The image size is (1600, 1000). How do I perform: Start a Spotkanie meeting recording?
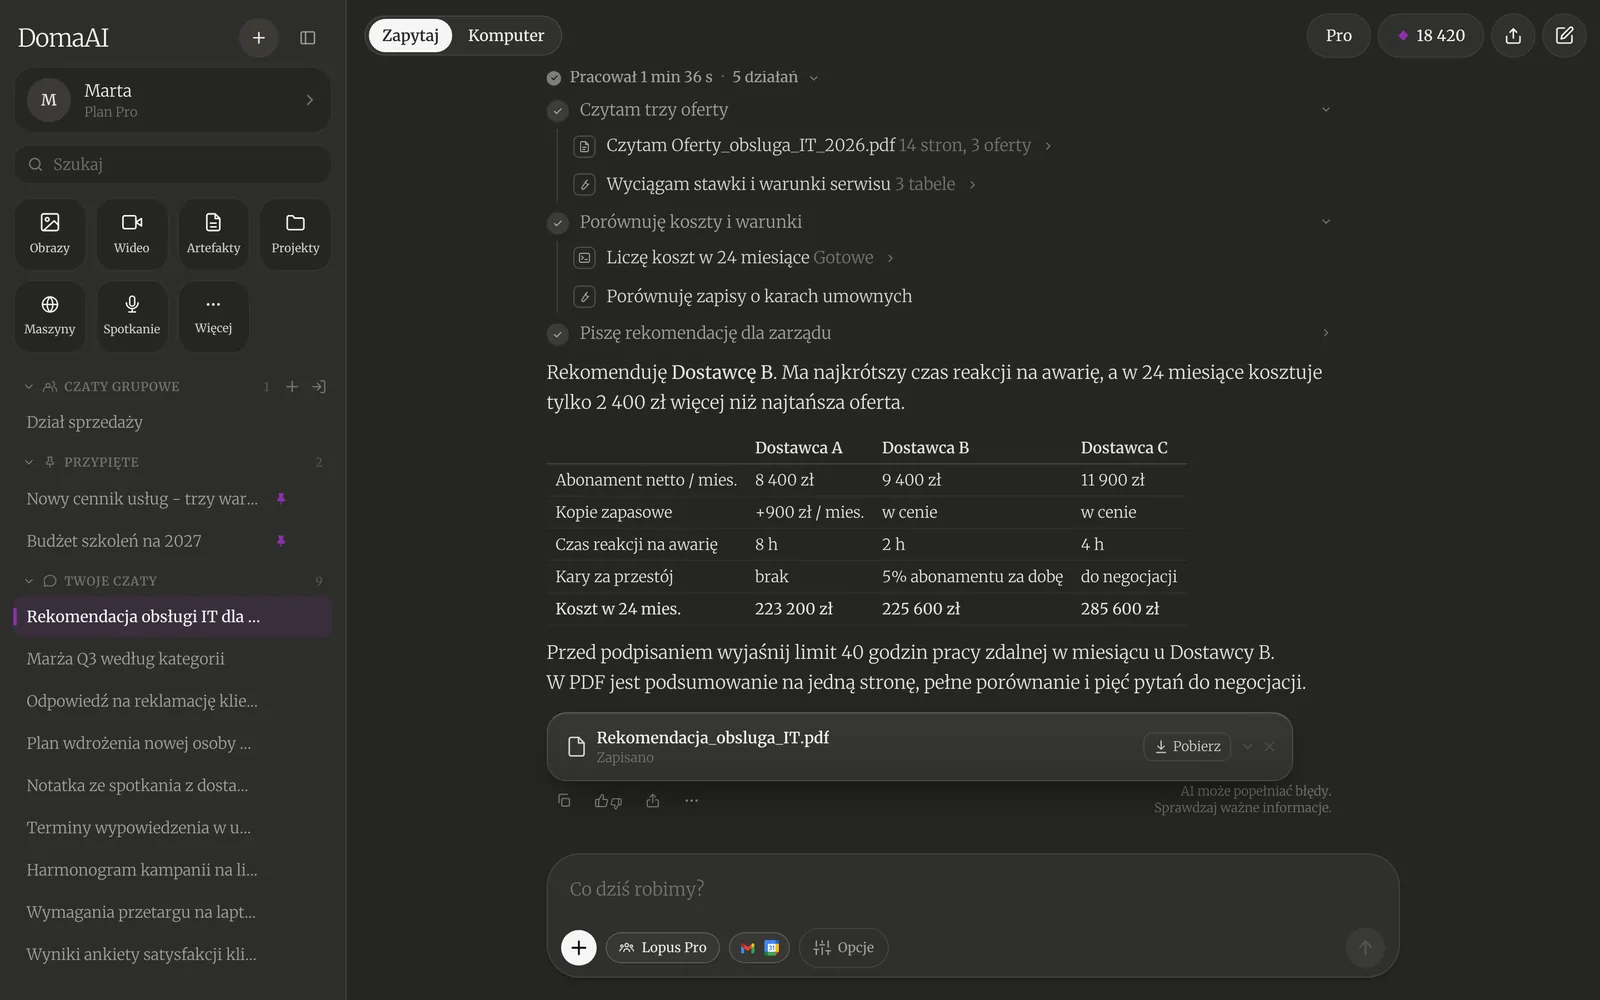pos(131,316)
